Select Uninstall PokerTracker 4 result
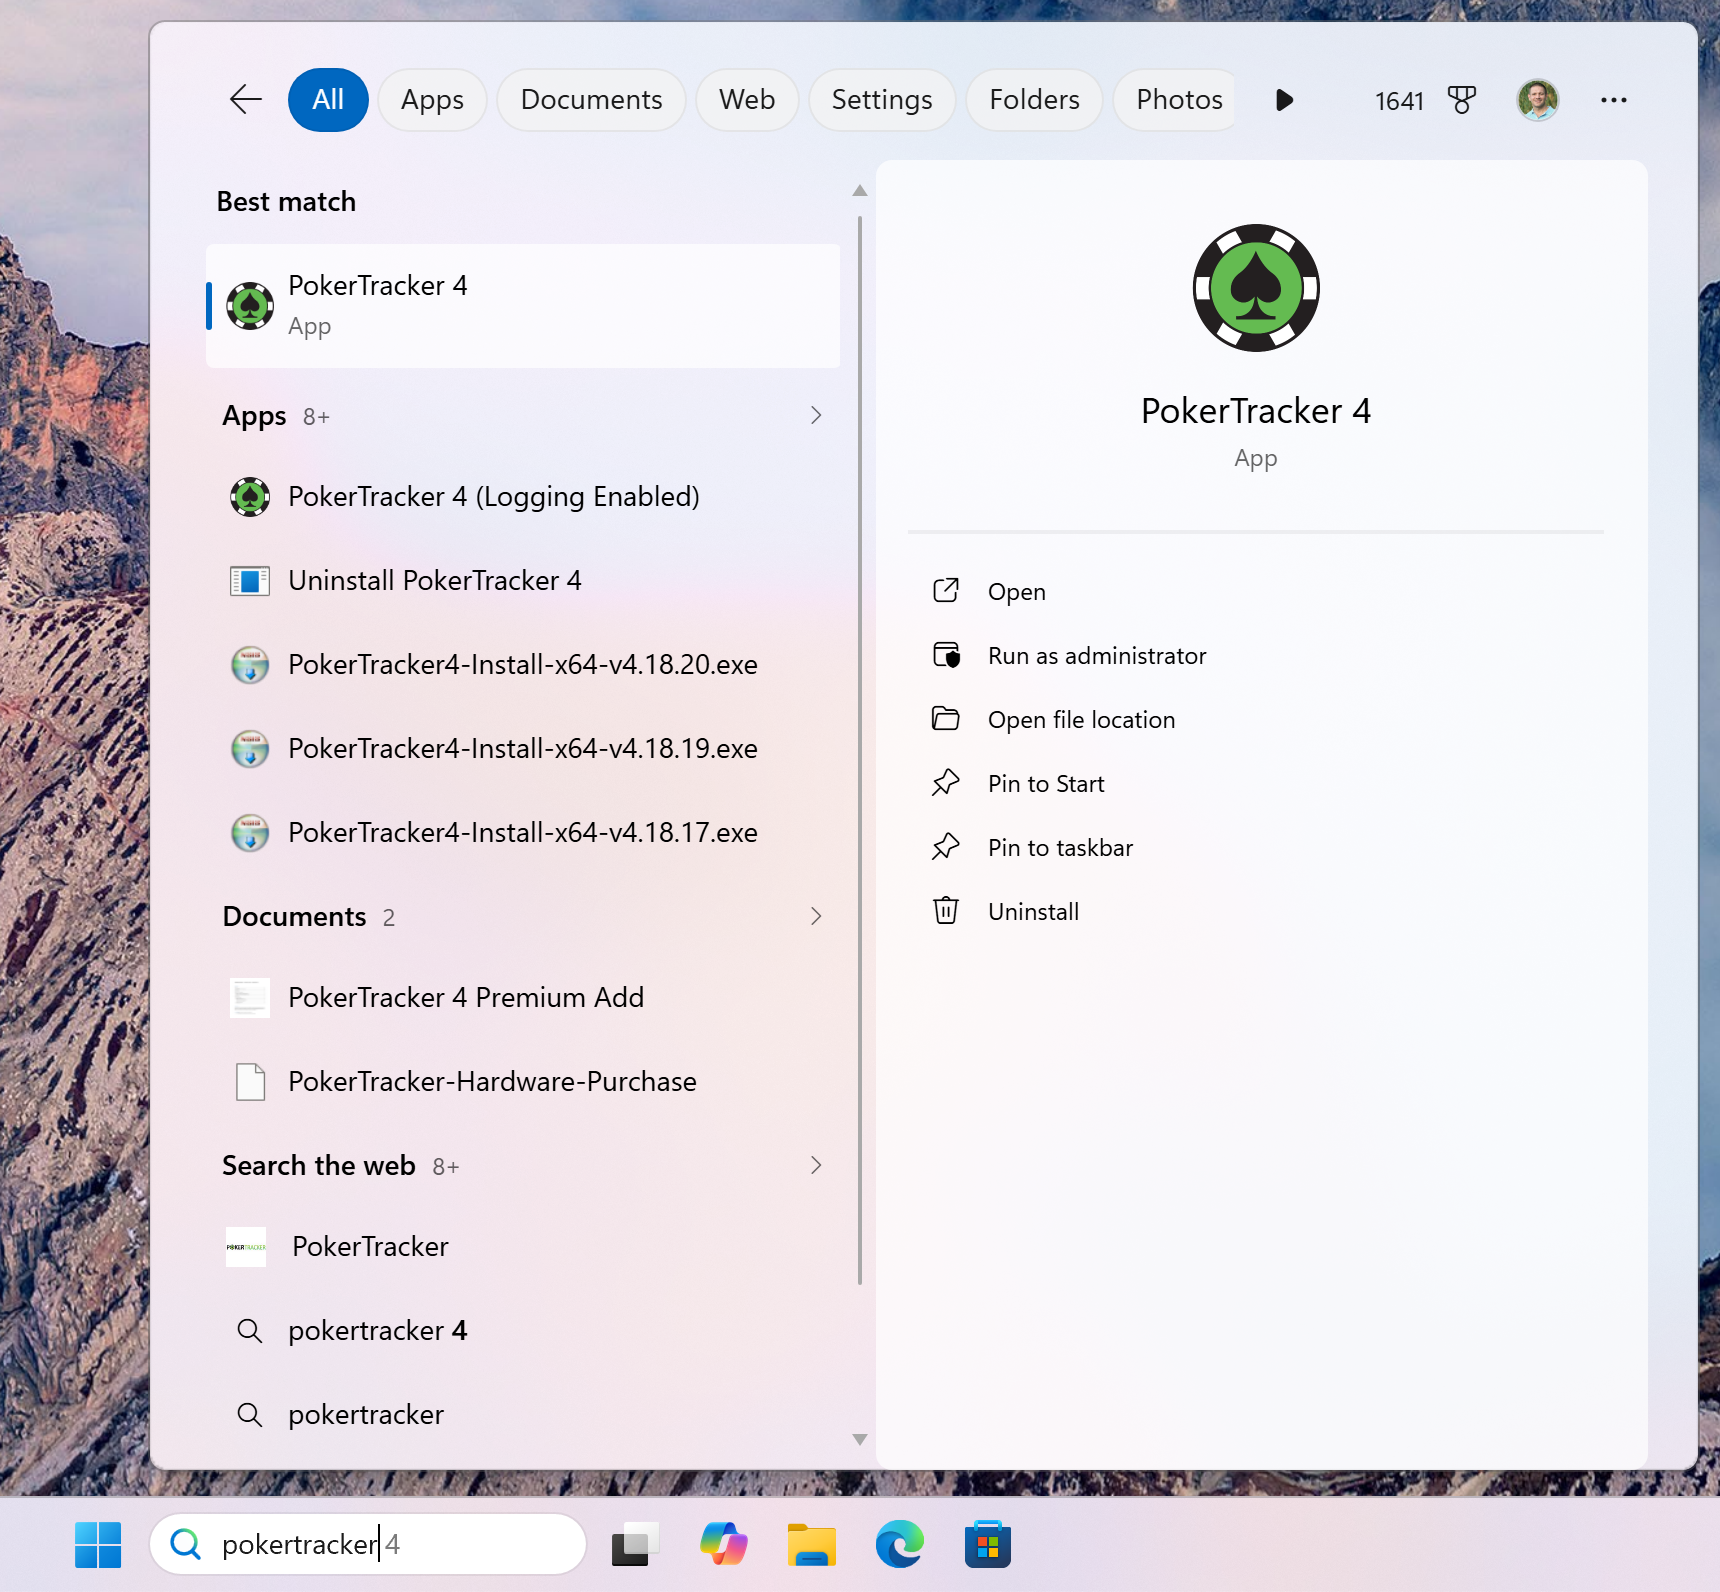1720x1592 pixels. (523, 581)
